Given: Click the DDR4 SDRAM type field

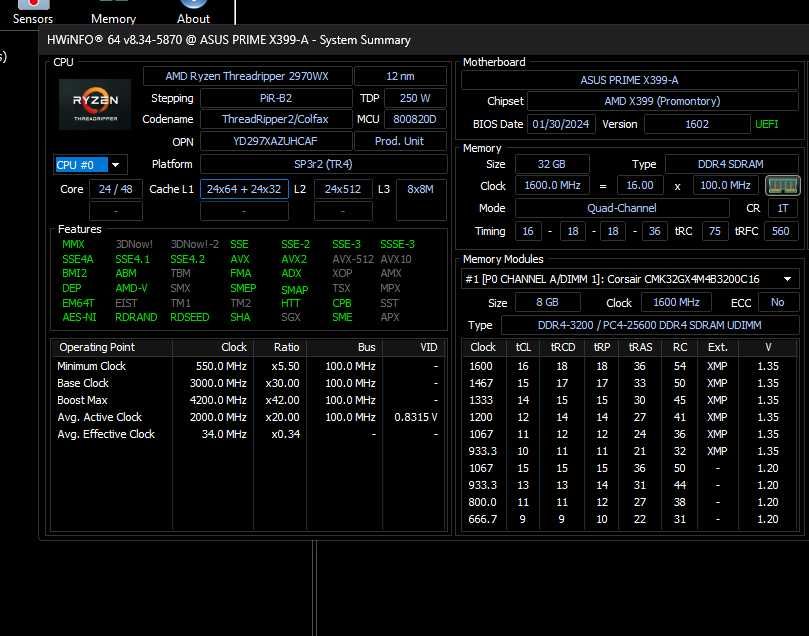Looking at the screenshot, I should click(x=731, y=164).
